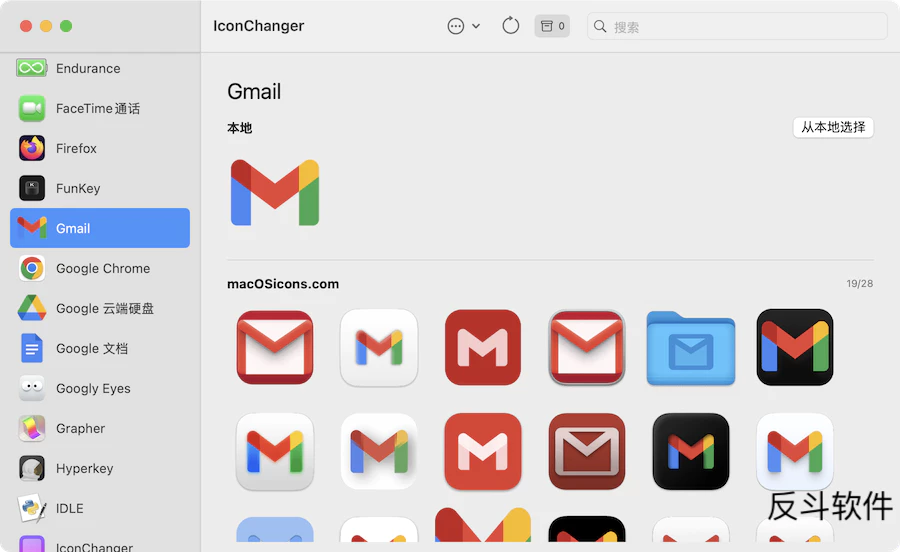Choose the dark red envelope icon, second row
The image size is (900, 552).
point(587,452)
